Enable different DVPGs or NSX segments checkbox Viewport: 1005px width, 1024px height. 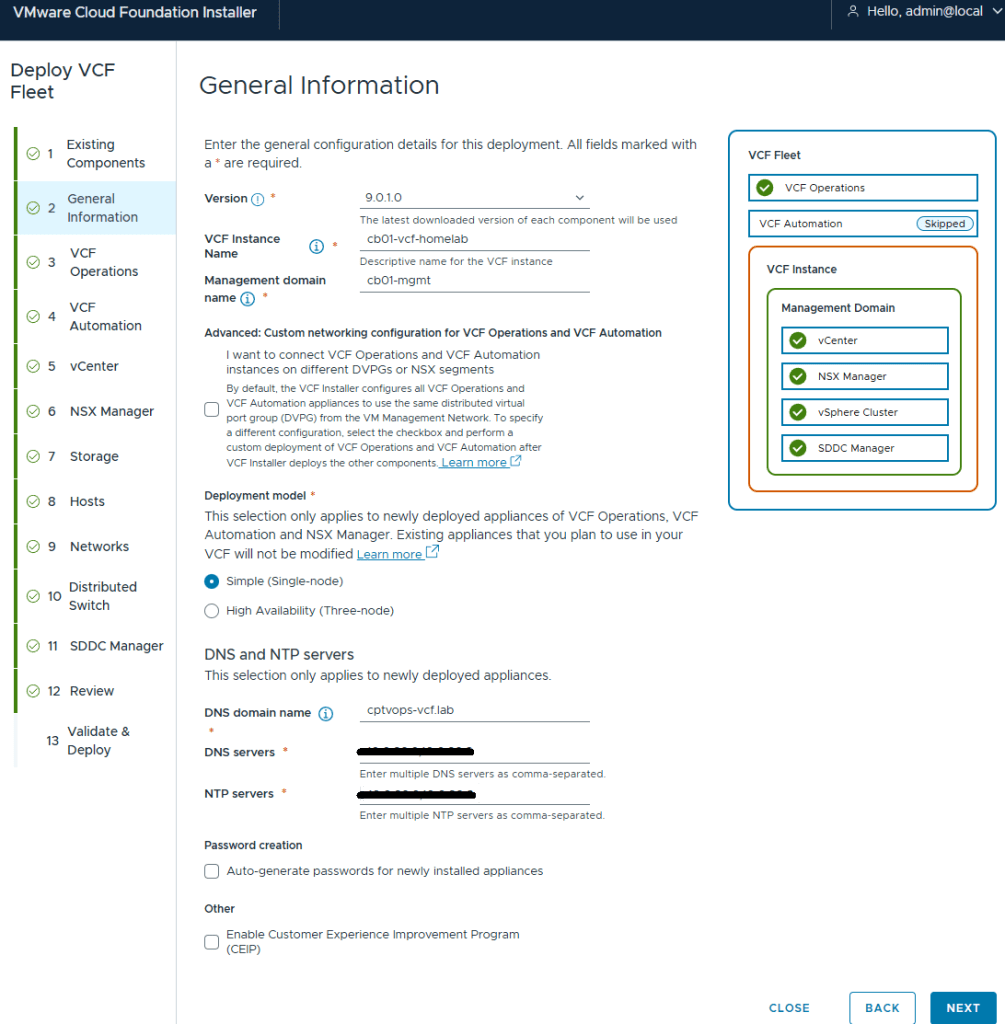coord(211,409)
